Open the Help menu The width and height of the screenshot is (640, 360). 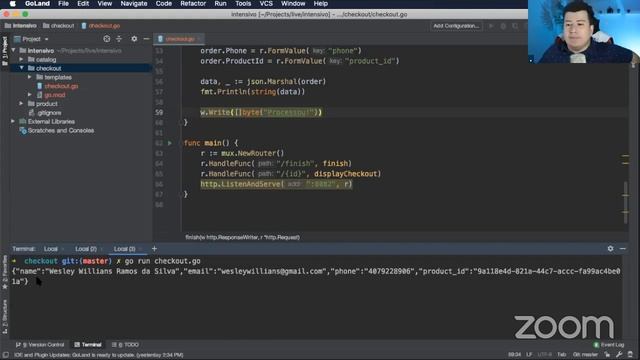(321, 4)
